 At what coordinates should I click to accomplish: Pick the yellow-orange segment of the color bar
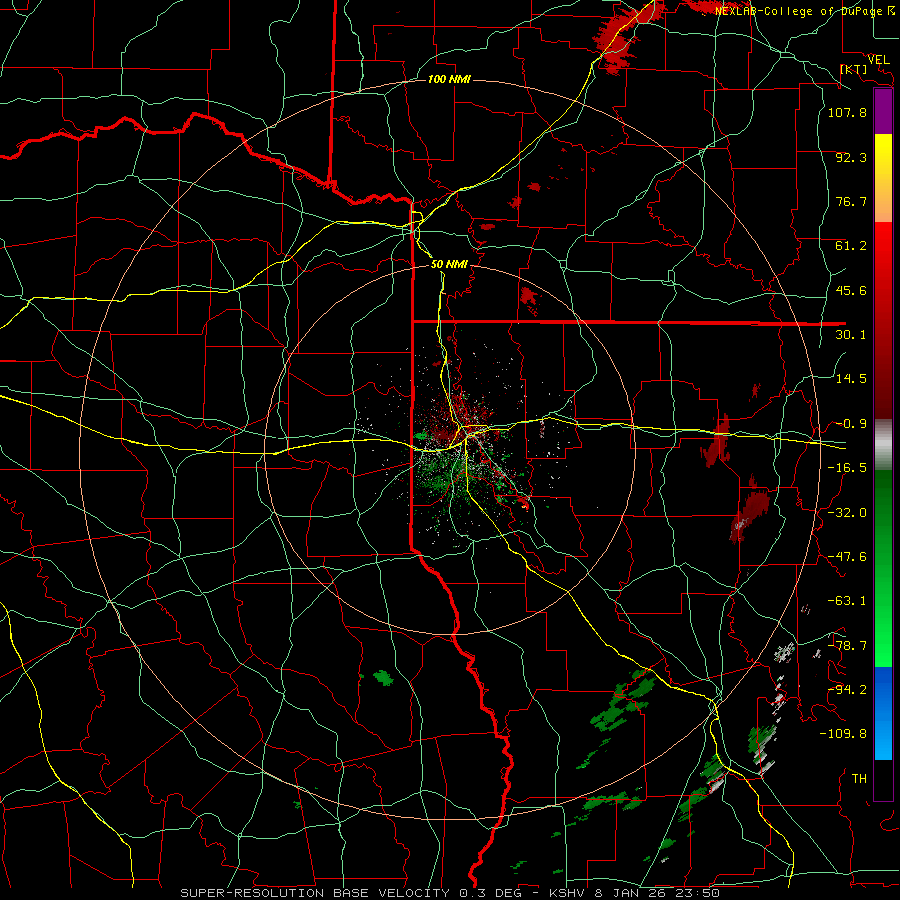point(883,178)
